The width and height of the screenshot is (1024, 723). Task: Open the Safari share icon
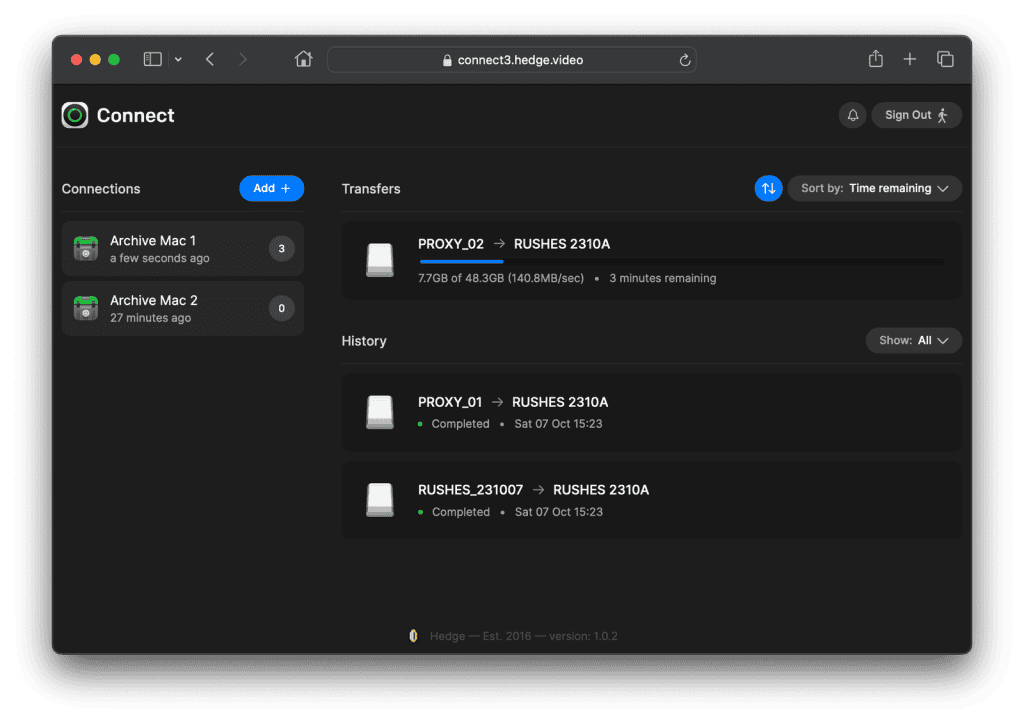pyautogui.click(x=875, y=60)
